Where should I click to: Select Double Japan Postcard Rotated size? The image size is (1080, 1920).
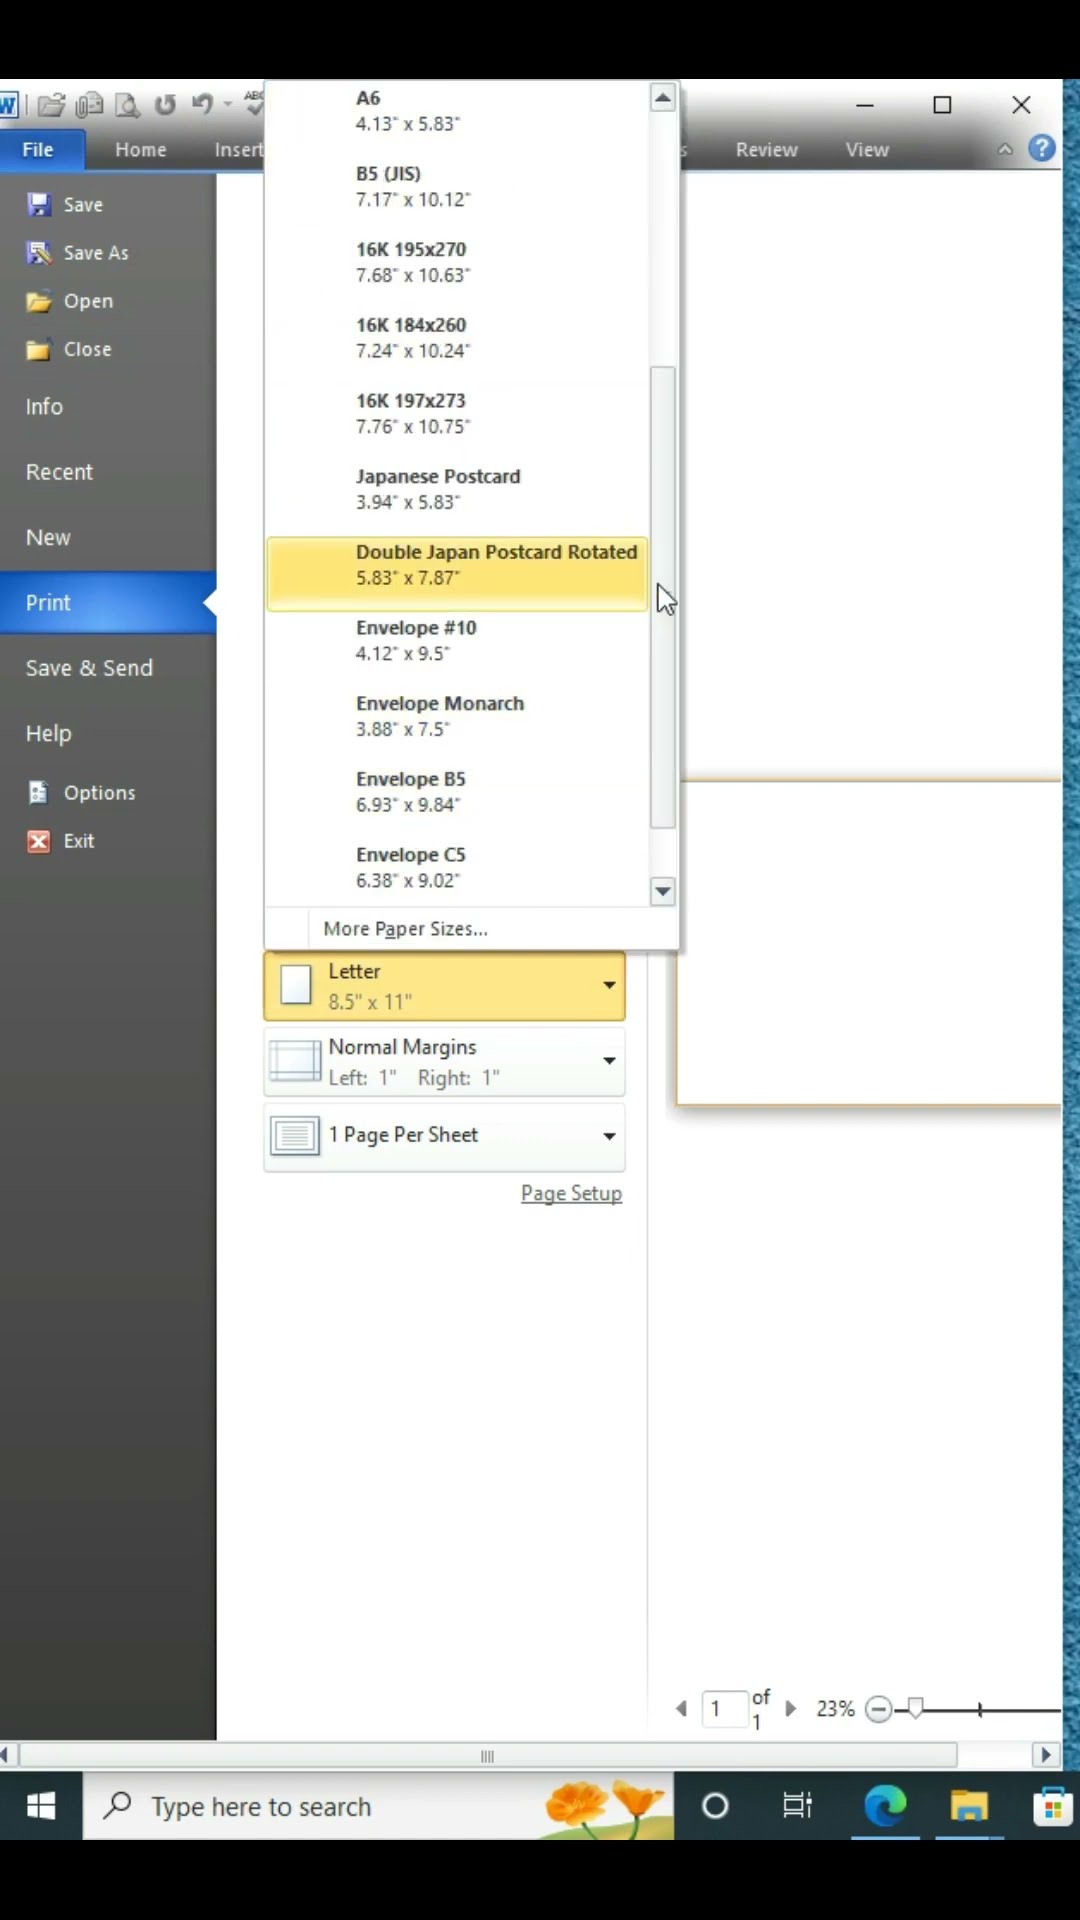point(457,573)
